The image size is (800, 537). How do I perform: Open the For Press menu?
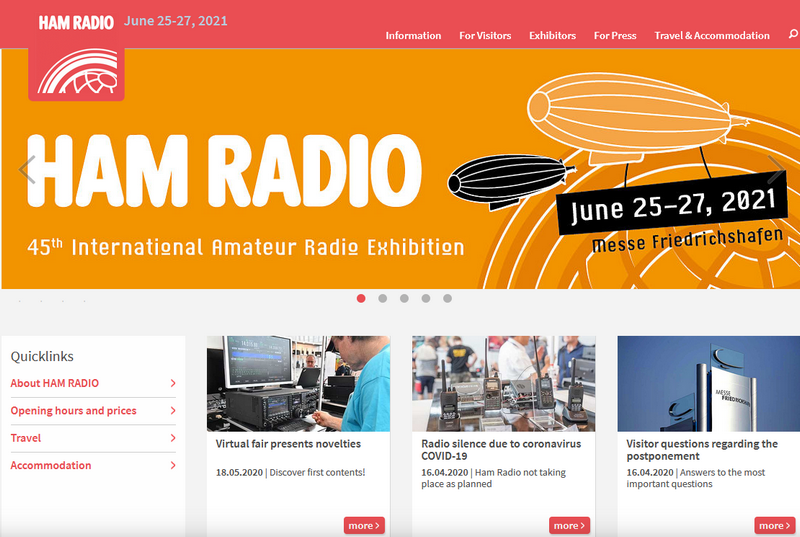point(615,36)
